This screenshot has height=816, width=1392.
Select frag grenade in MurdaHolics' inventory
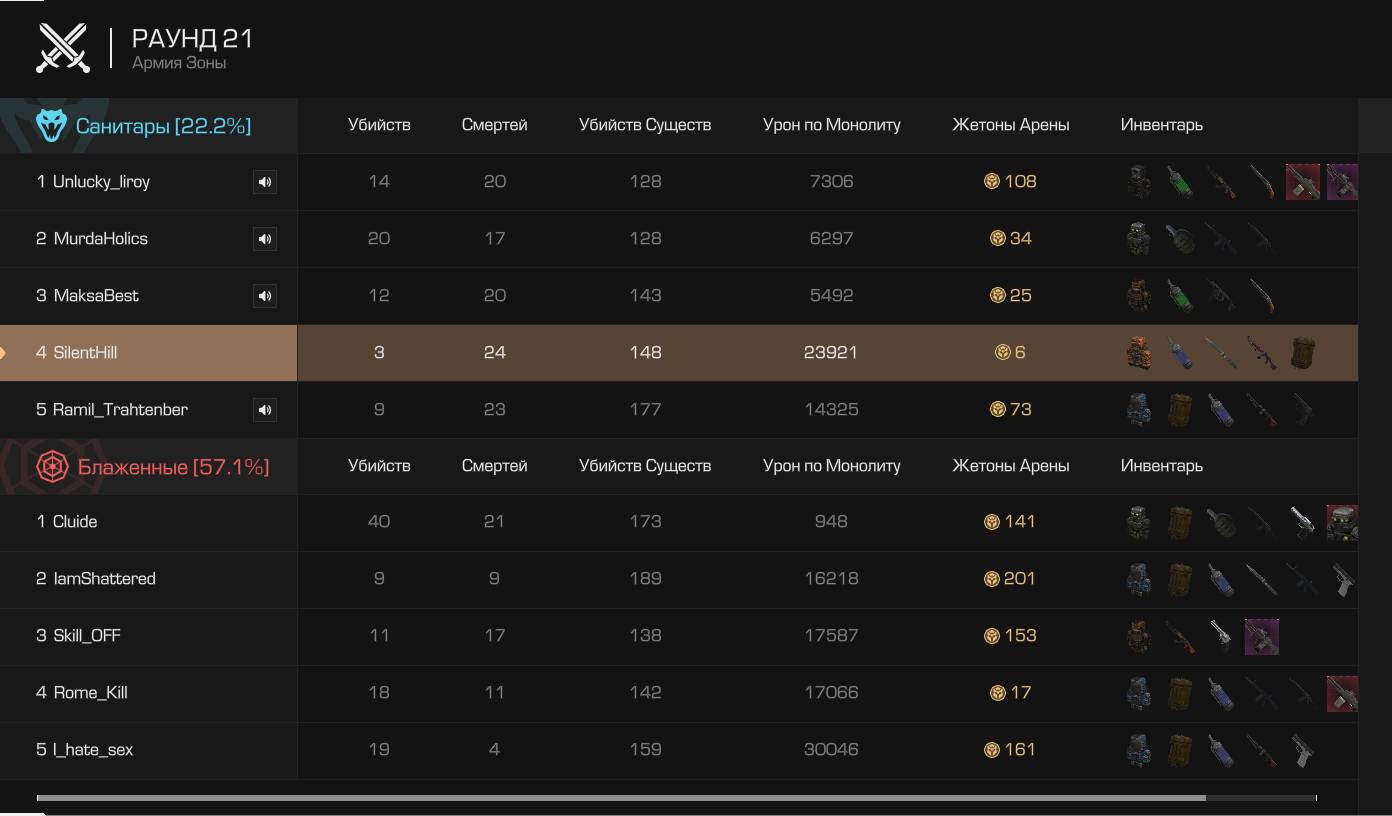(x=1180, y=239)
